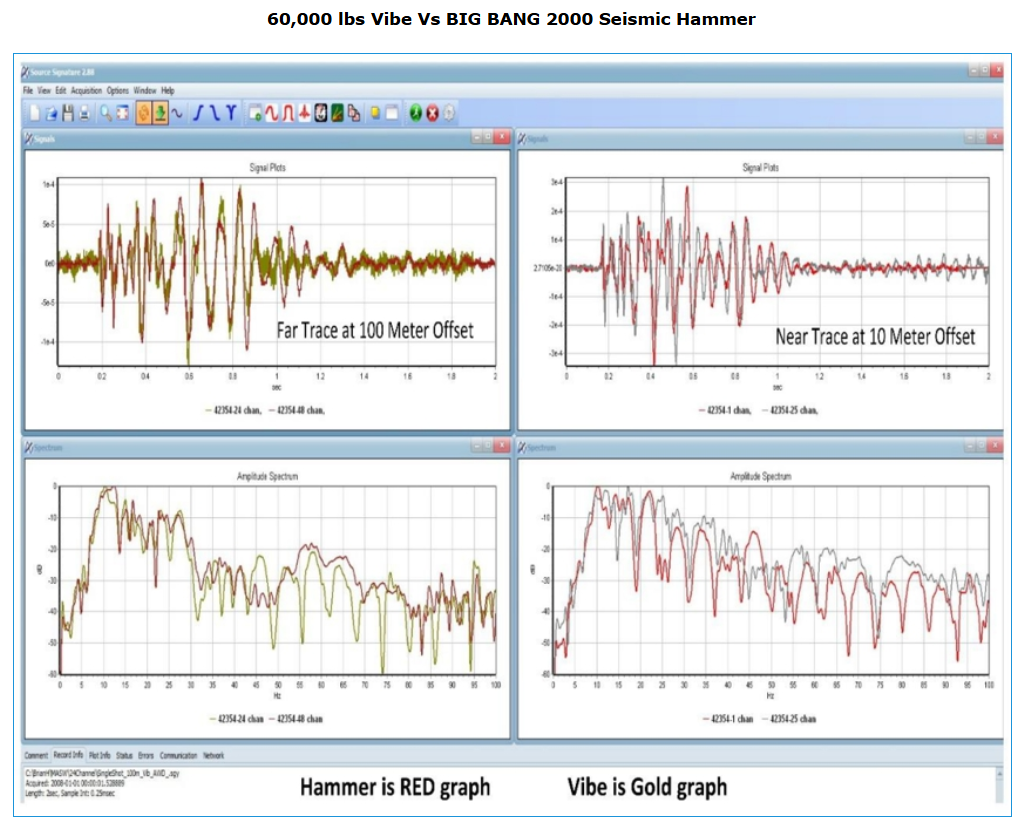
Task: Click the red circle X stop icon
Action: (x=432, y=113)
